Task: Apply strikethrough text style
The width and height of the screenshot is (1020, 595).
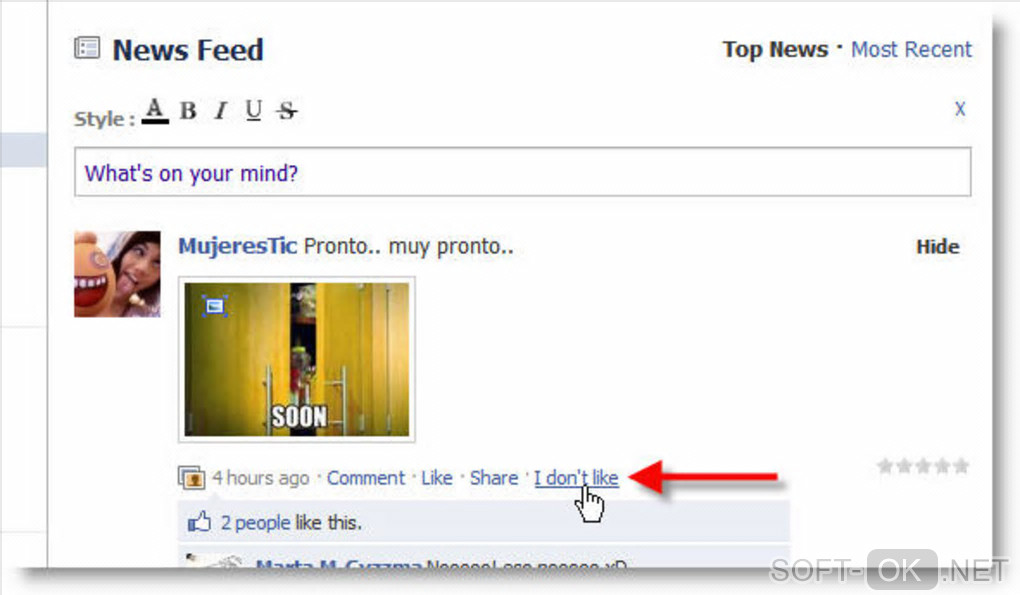Action: 287,111
